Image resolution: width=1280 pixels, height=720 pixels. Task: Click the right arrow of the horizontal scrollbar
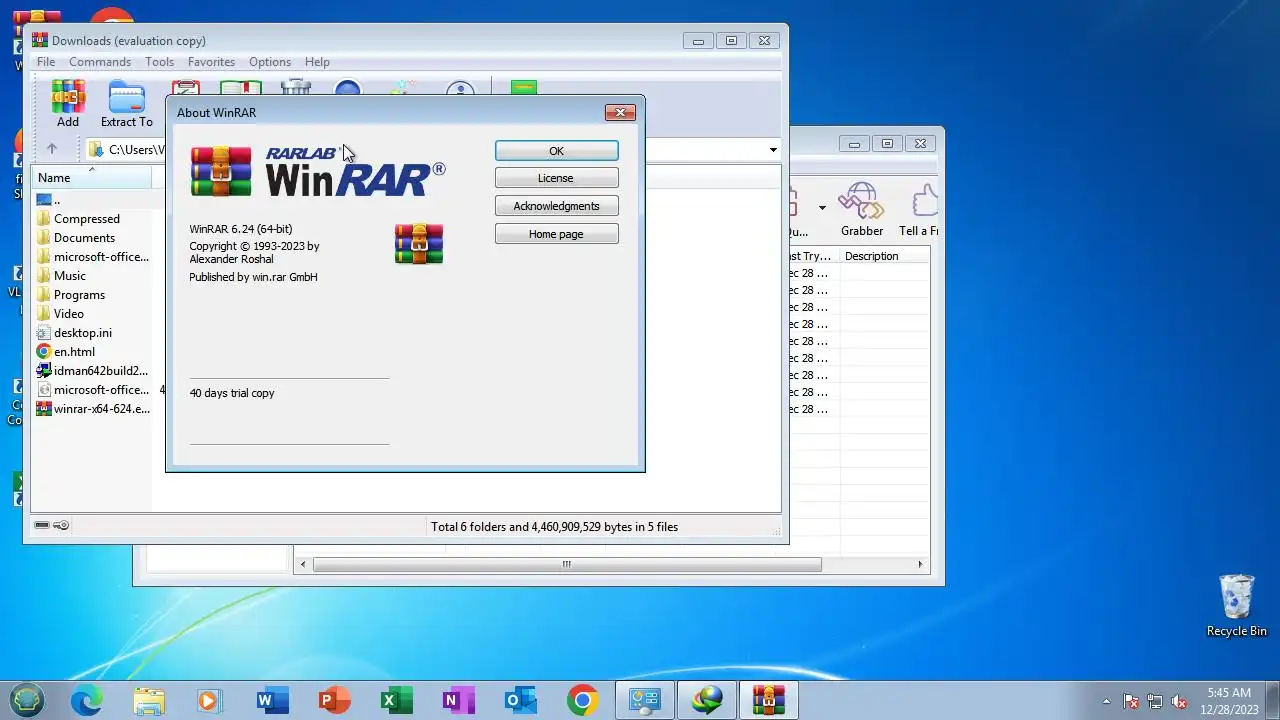pos(920,564)
